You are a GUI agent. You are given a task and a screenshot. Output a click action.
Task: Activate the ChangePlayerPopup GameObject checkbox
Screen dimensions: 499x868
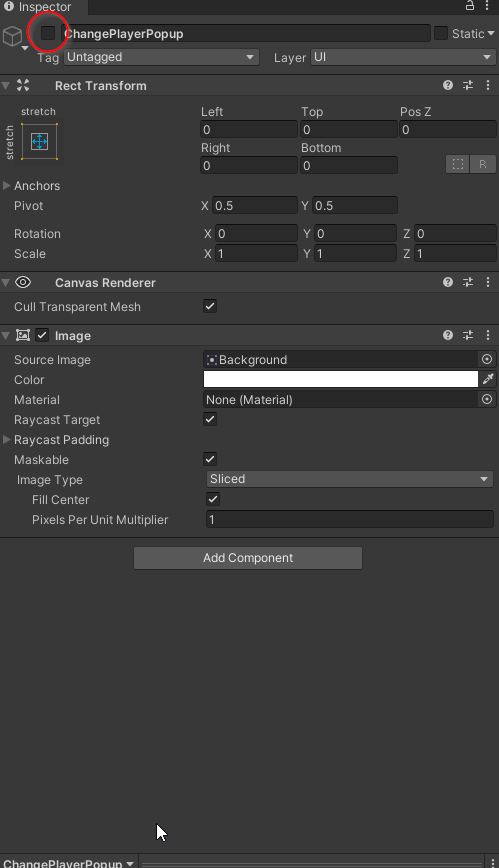tap(48, 33)
